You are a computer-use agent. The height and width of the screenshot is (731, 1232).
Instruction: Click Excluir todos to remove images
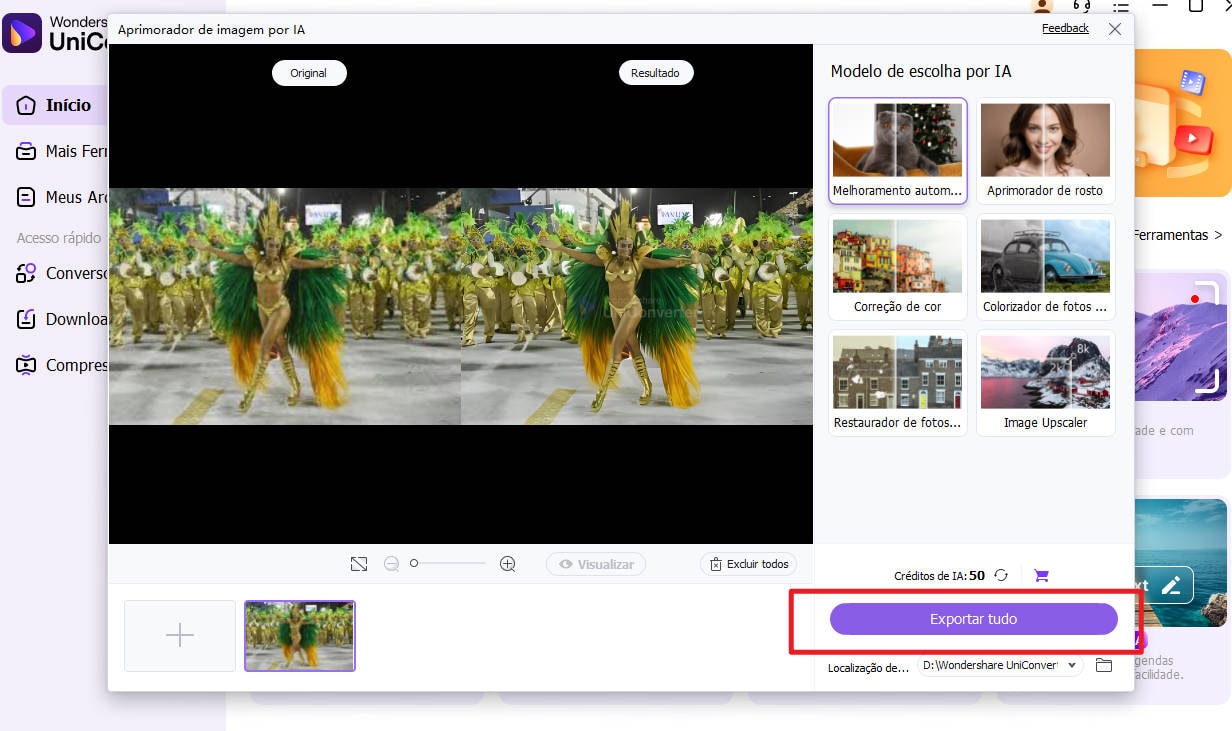749,564
